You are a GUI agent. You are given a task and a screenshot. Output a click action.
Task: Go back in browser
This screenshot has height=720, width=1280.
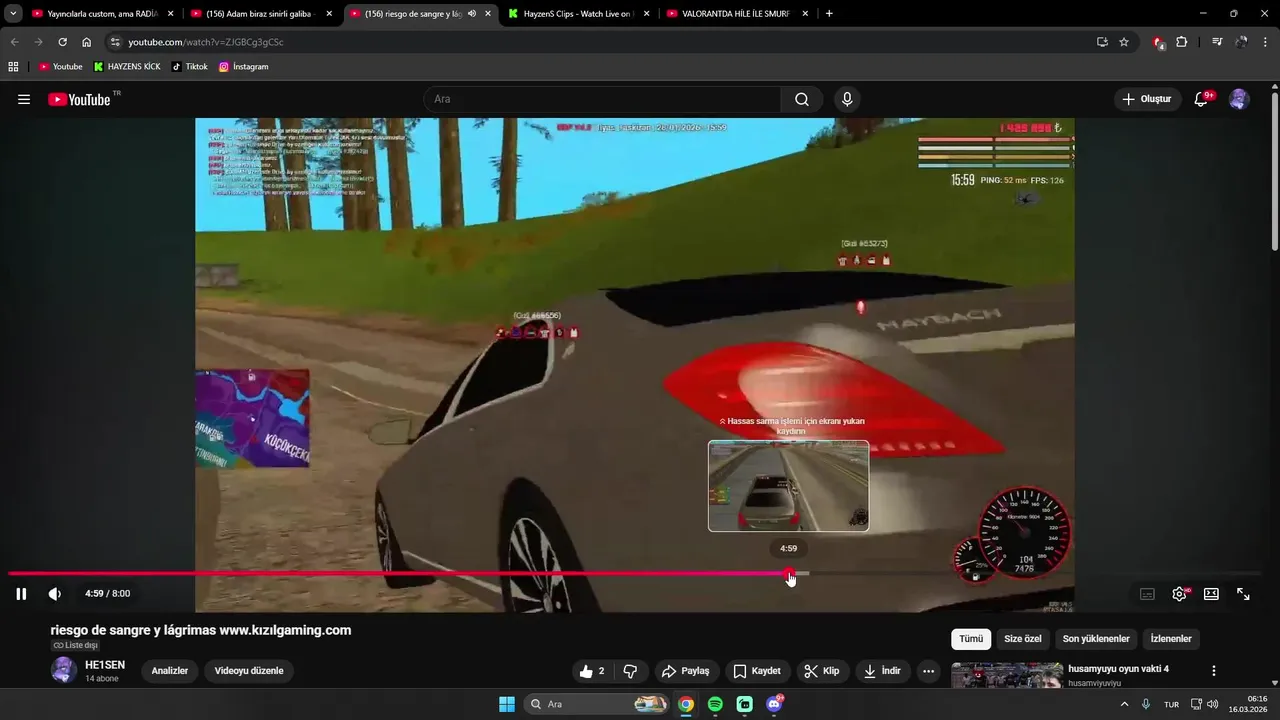14,42
